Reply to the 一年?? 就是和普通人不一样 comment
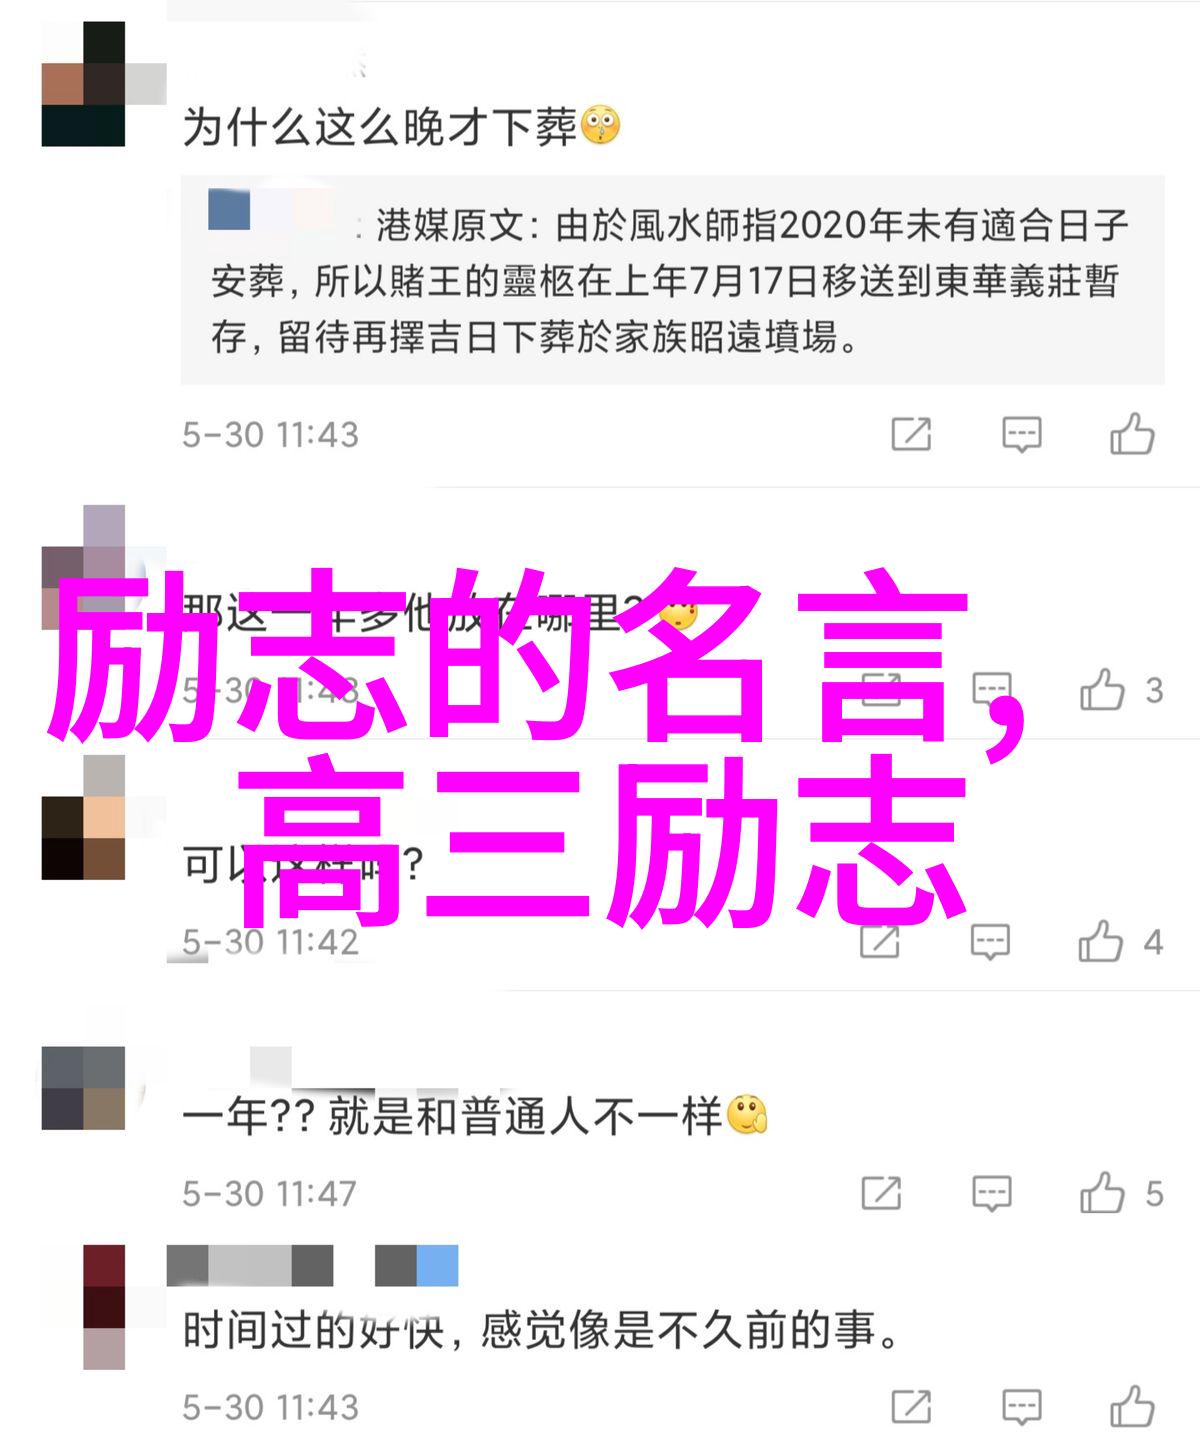The image size is (1200, 1453). click(x=991, y=1193)
